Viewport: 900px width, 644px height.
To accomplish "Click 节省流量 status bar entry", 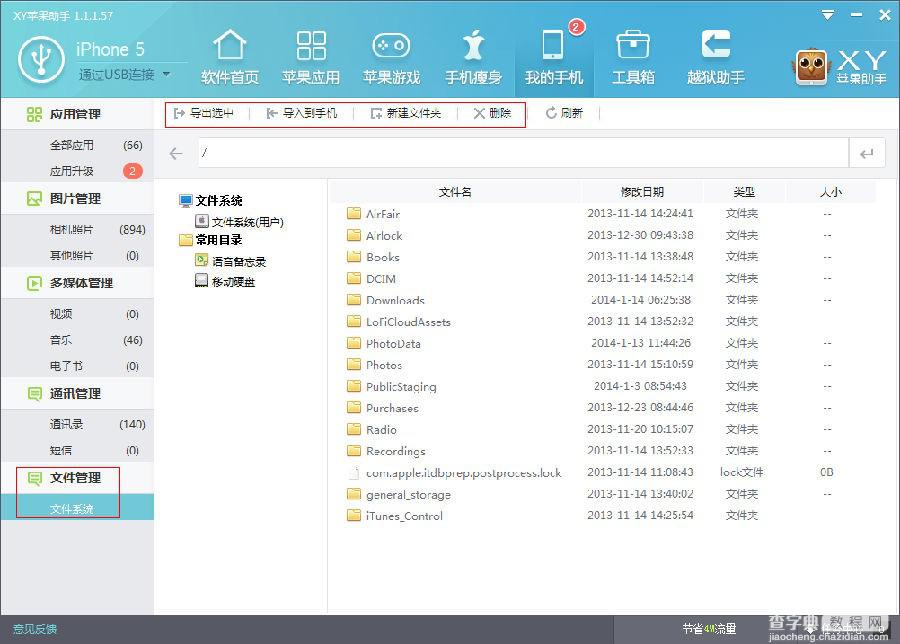I will (x=709, y=629).
